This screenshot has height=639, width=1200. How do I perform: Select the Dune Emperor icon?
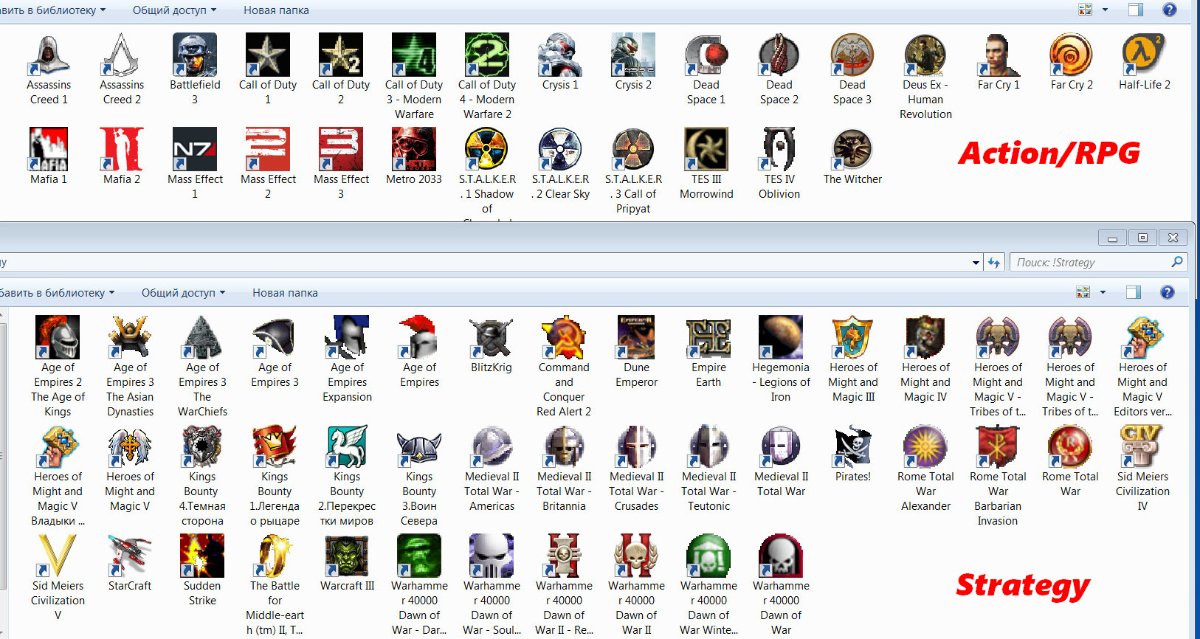(636, 339)
